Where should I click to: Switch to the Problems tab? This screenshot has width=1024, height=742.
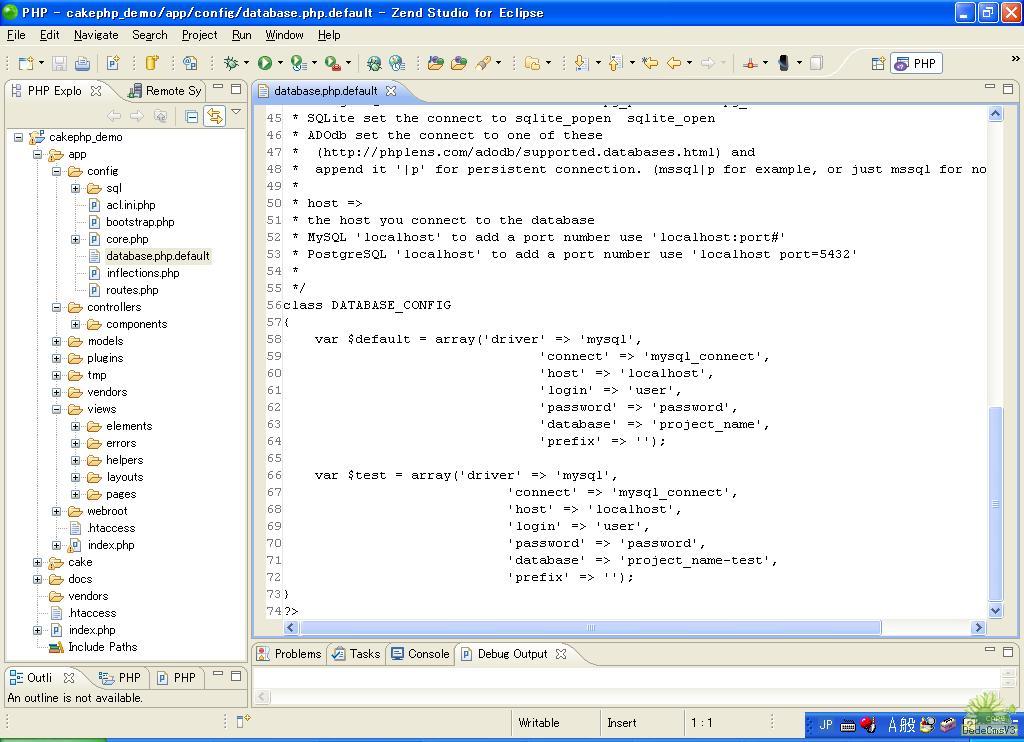pos(289,654)
